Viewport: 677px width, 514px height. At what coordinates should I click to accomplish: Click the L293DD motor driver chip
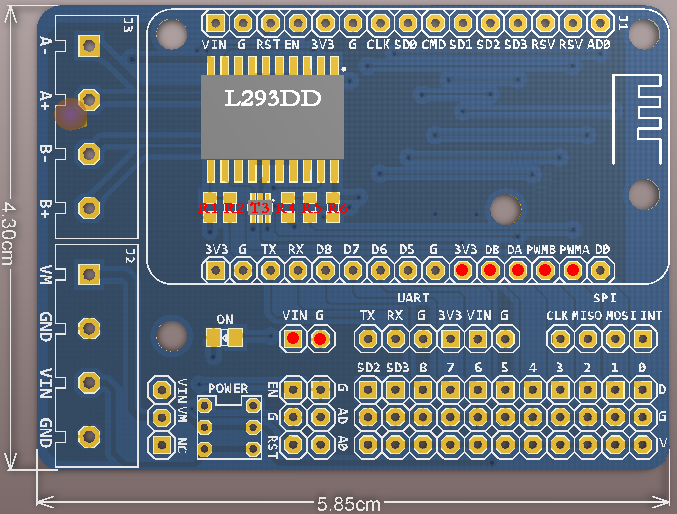(272, 113)
